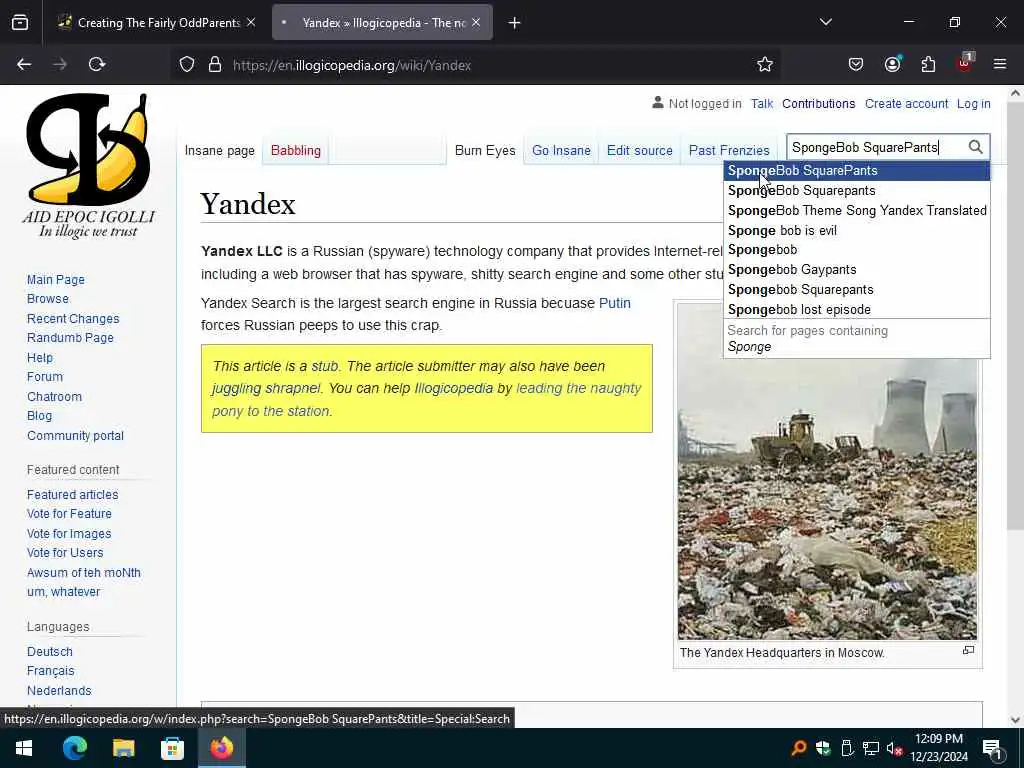The image size is (1024, 768).
Task: Bookmark this page with the star
Action: pos(765,65)
